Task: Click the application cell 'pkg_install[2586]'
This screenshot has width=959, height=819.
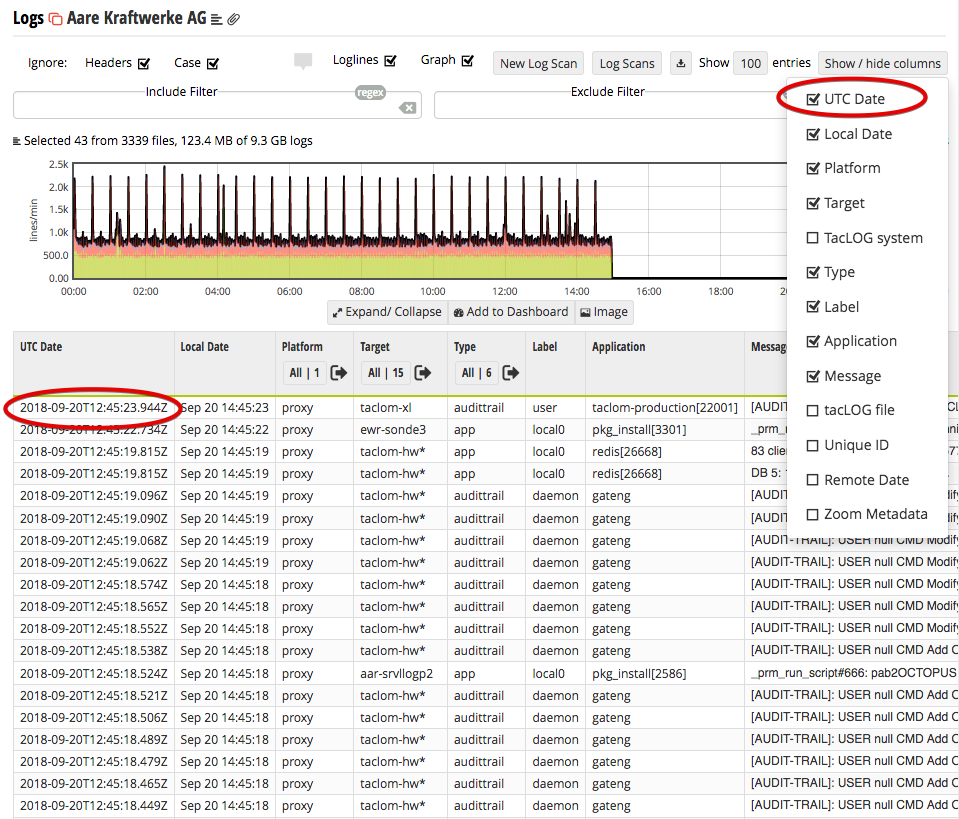Action: [639, 673]
